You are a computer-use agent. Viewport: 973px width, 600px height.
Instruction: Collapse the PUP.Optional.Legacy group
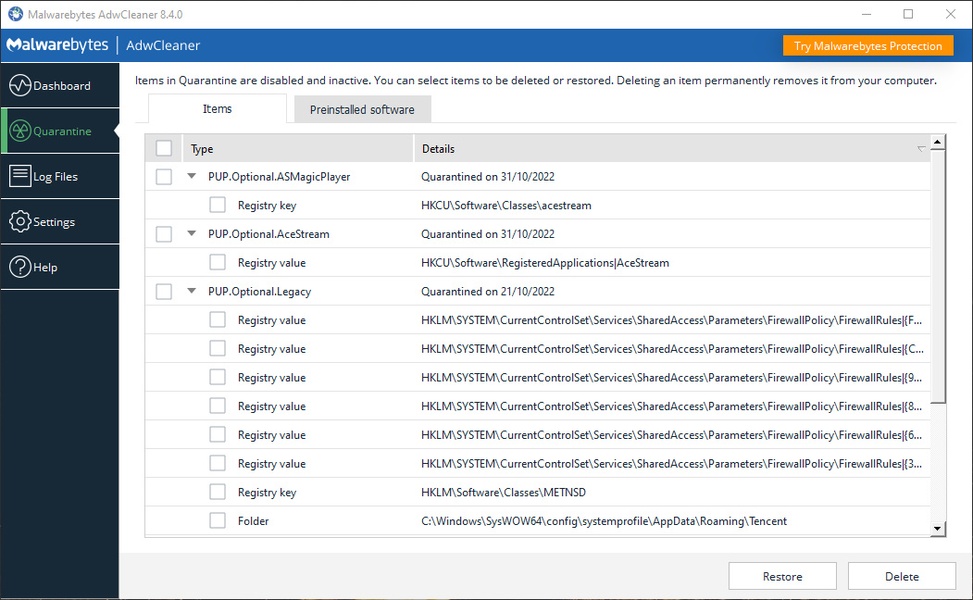pos(192,292)
